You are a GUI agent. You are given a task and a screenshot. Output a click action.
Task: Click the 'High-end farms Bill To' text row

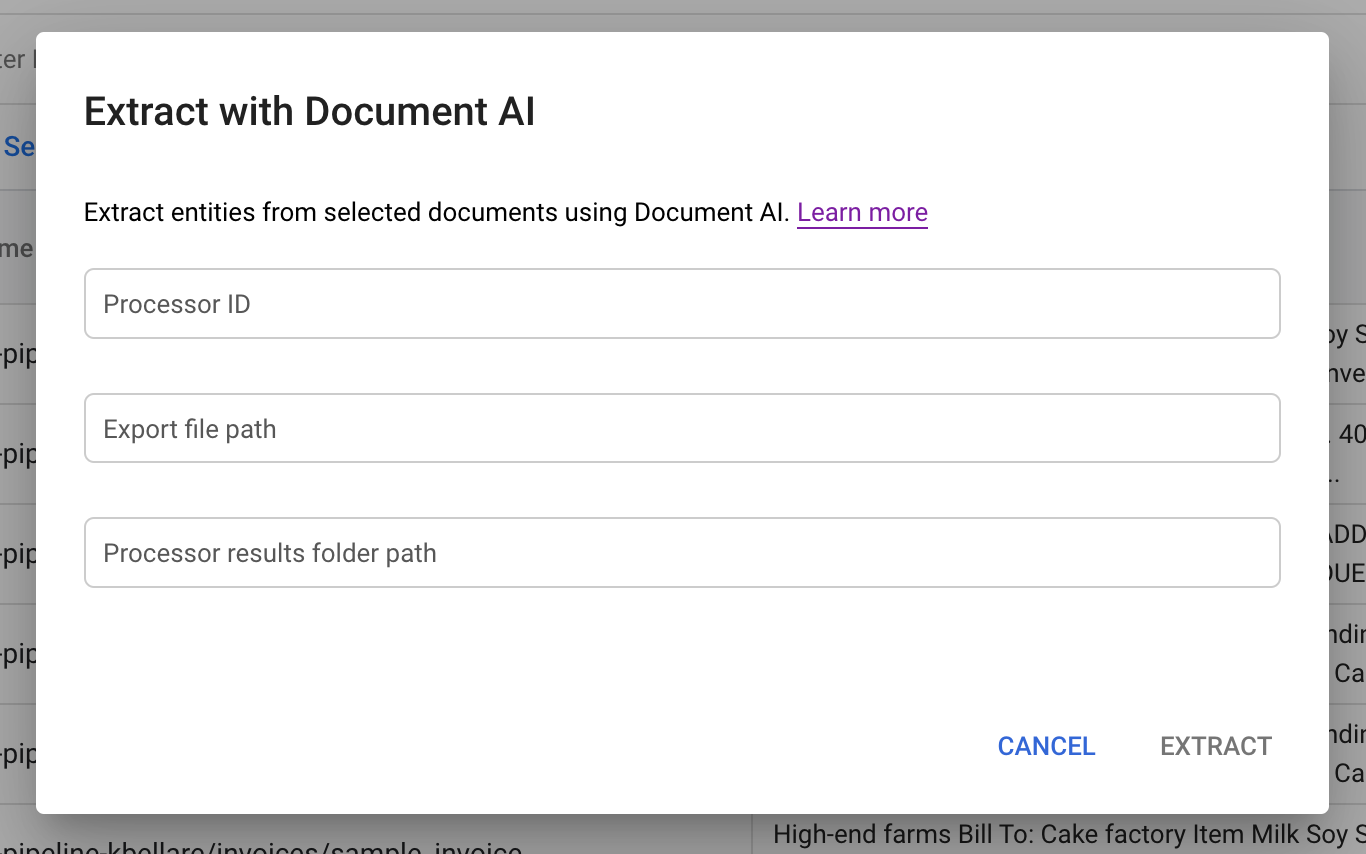coord(1066,834)
